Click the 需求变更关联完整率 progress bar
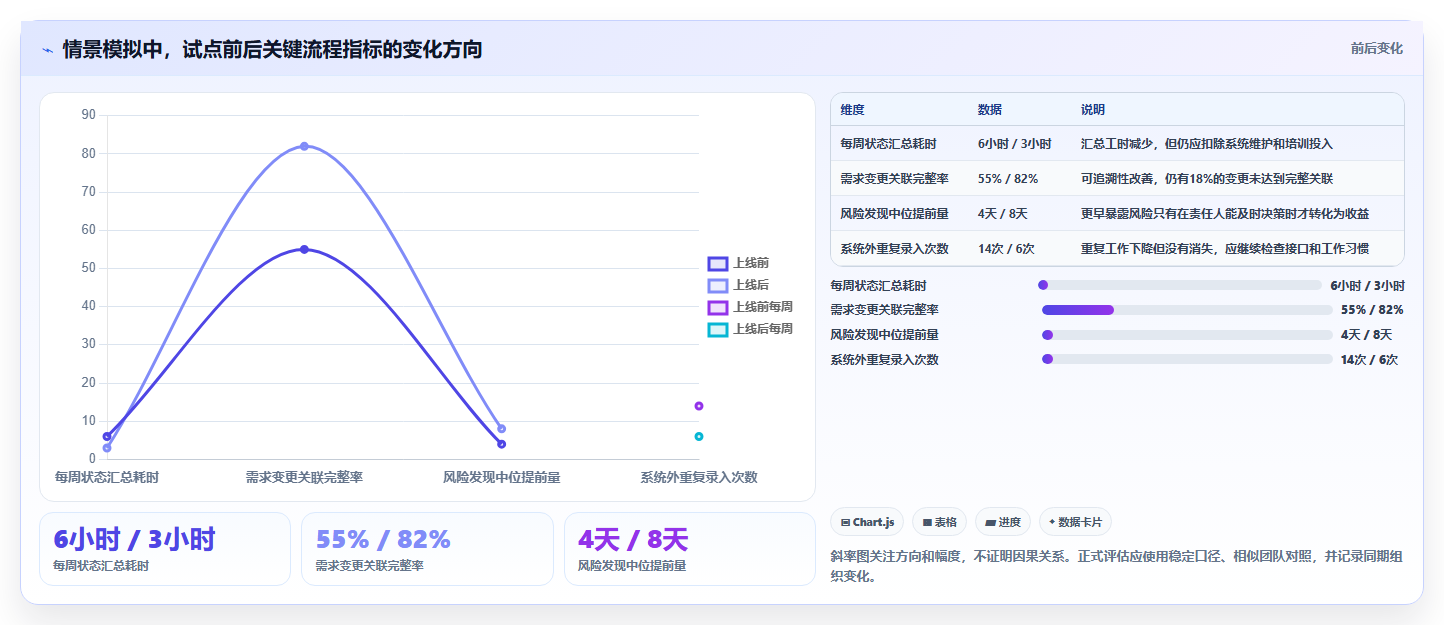Screen dimensions: 1444x625 [1187, 310]
